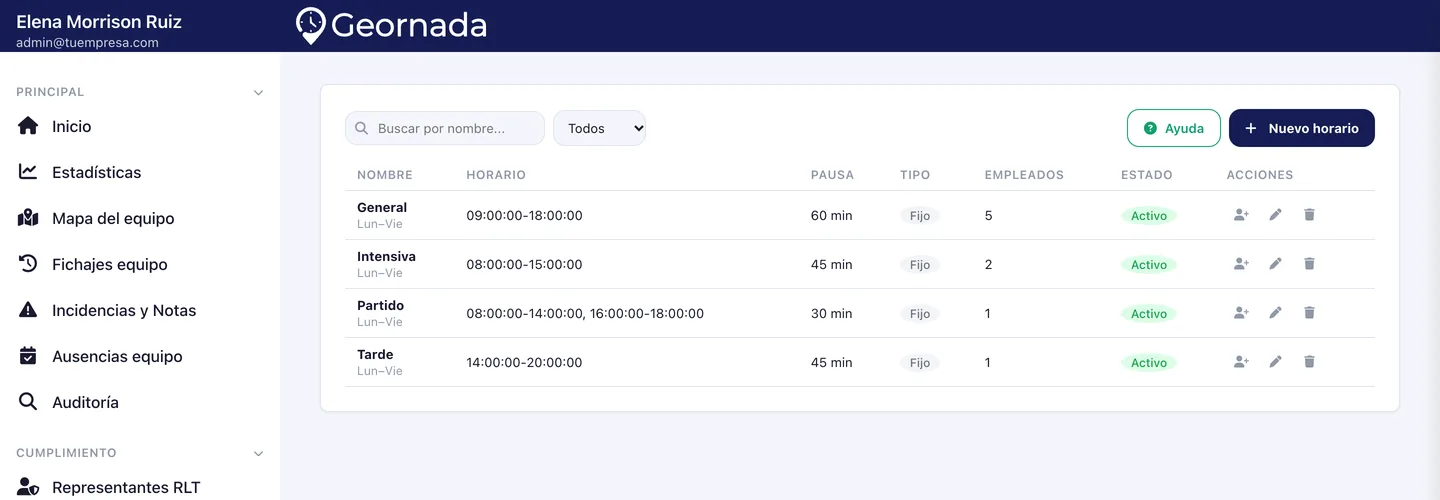Click the split schedule 08:00:00-14:00:00, 16:00:00-18:00:00
The image size is (1440, 500).
pos(585,313)
